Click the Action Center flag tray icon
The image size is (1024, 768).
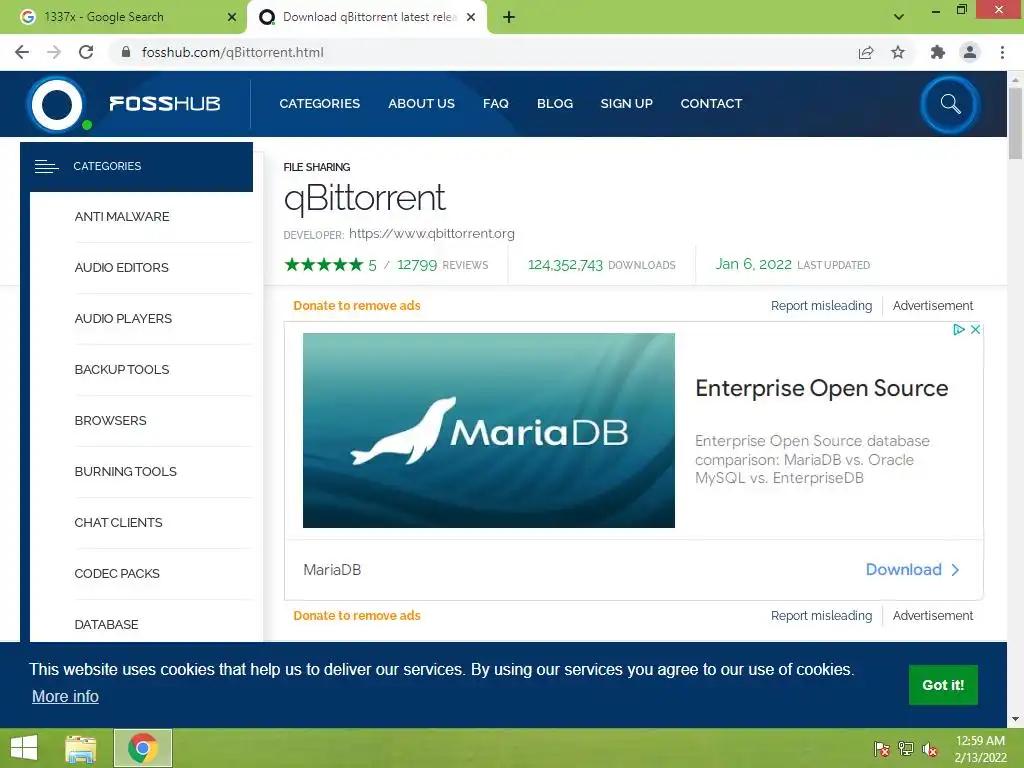(x=882, y=749)
